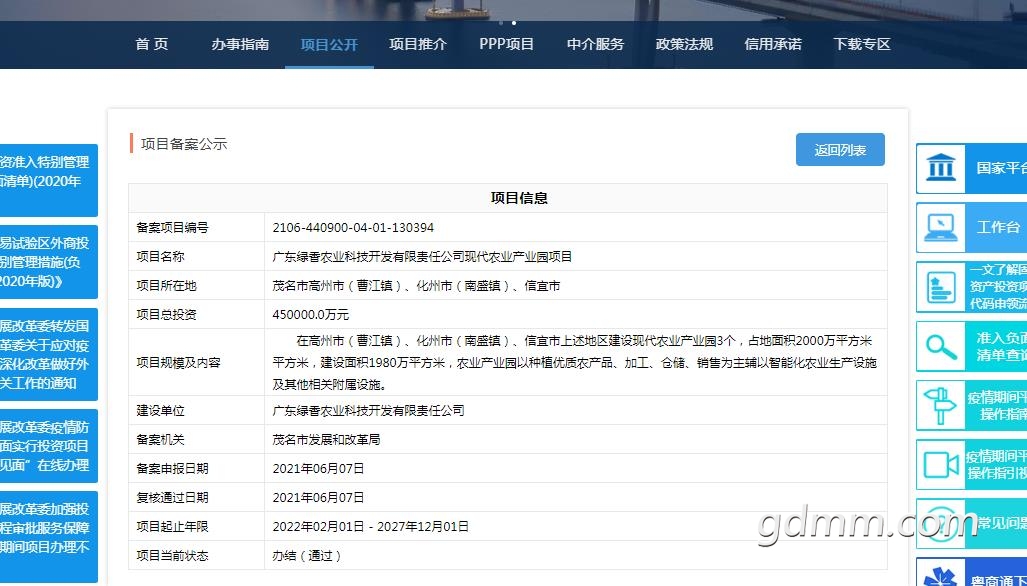Open the 下载专区 menu item
The height and width of the screenshot is (586, 1027).
[x=862, y=44]
